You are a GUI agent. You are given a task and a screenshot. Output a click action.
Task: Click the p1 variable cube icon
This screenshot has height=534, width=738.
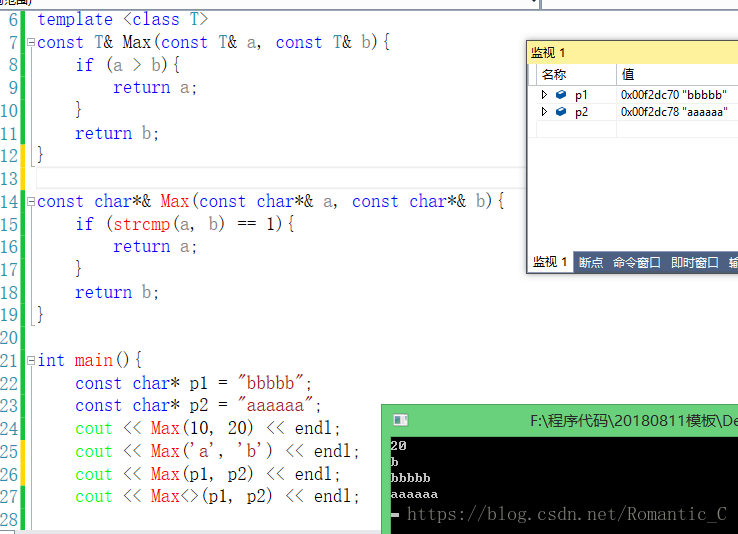(x=561, y=95)
